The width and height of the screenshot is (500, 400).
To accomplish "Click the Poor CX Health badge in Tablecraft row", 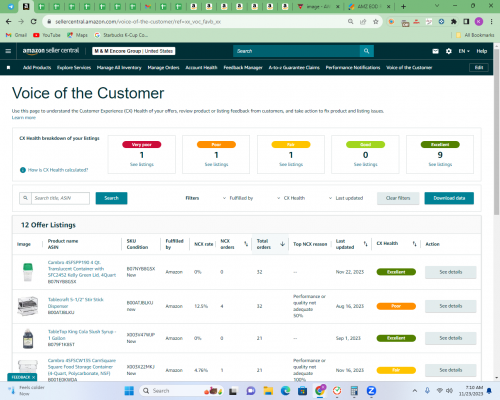I will 396,306.
